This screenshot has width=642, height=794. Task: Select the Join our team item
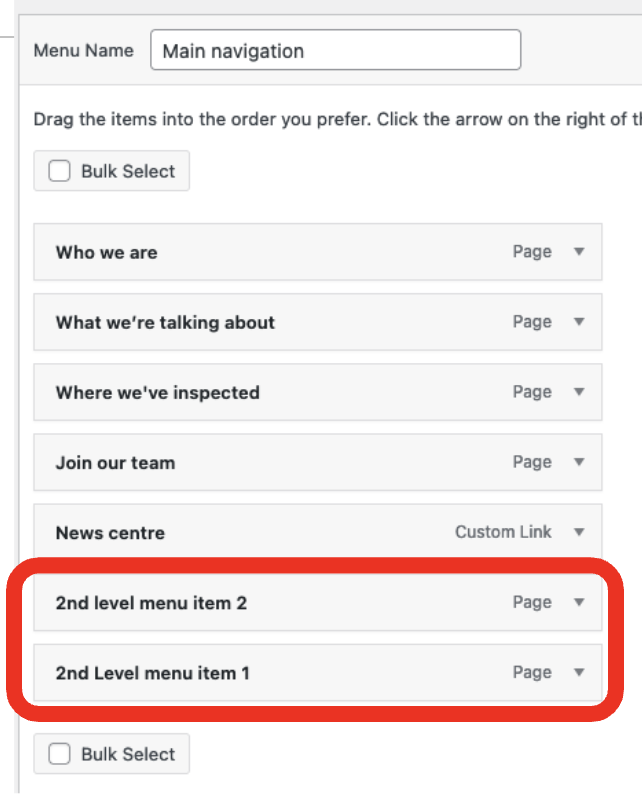115,463
